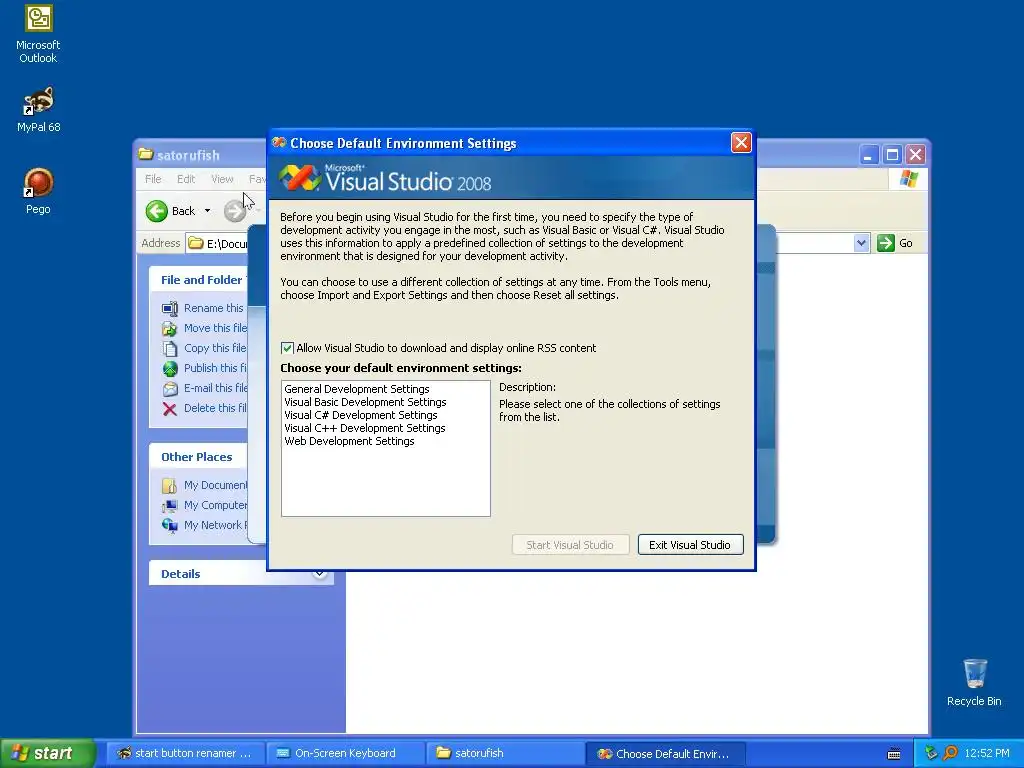Viewport: 1024px width, 768px height.
Task: Select Web Development Settings
Action: click(x=349, y=441)
